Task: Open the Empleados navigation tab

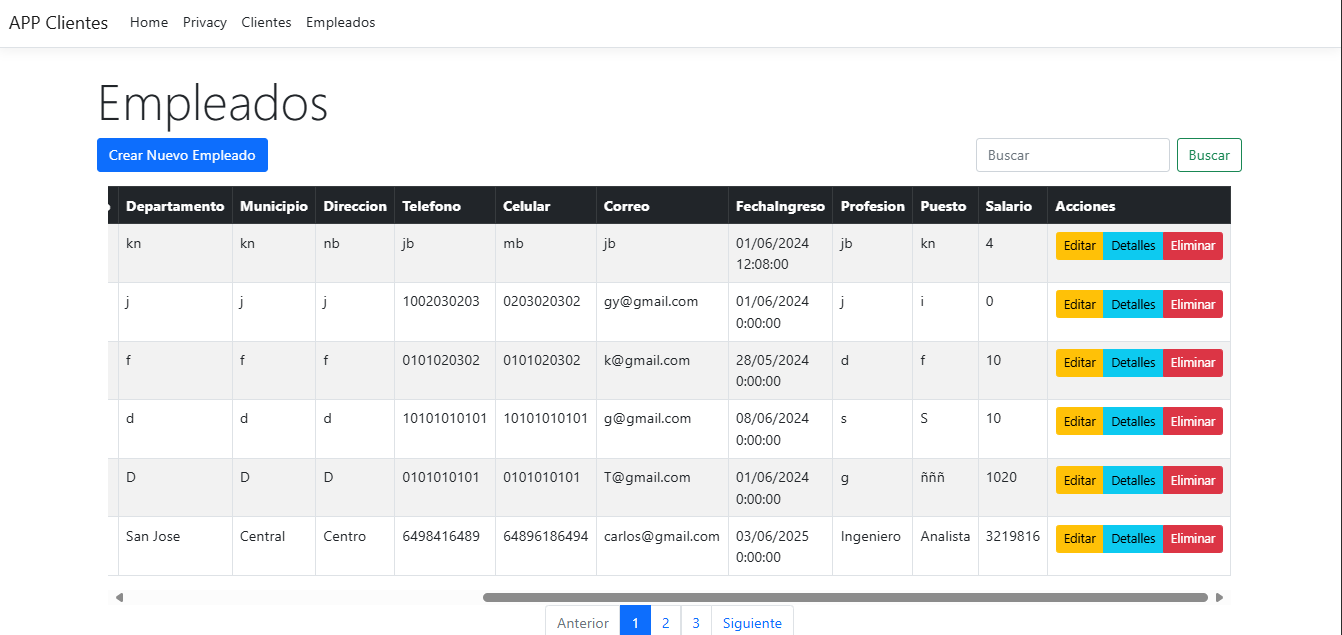Action: click(x=340, y=22)
